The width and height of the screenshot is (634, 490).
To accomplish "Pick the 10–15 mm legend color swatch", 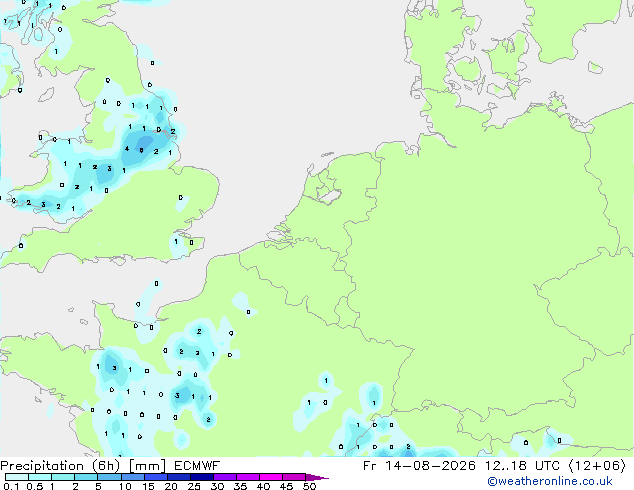I will tap(133, 477).
